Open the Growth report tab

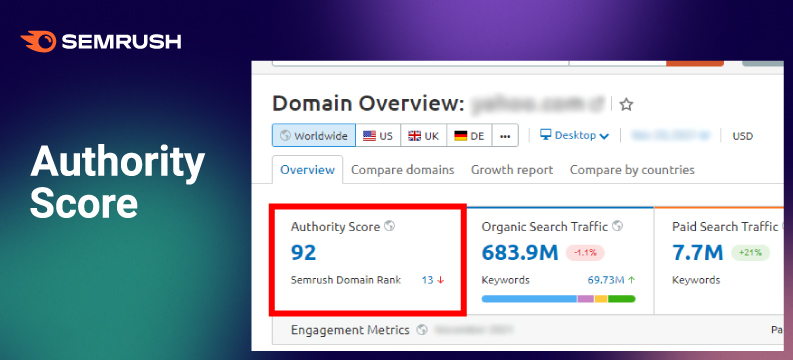(x=512, y=170)
